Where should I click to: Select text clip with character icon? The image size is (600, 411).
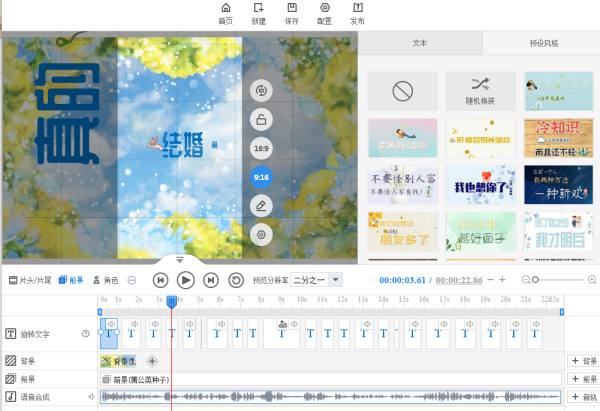[282, 333]
